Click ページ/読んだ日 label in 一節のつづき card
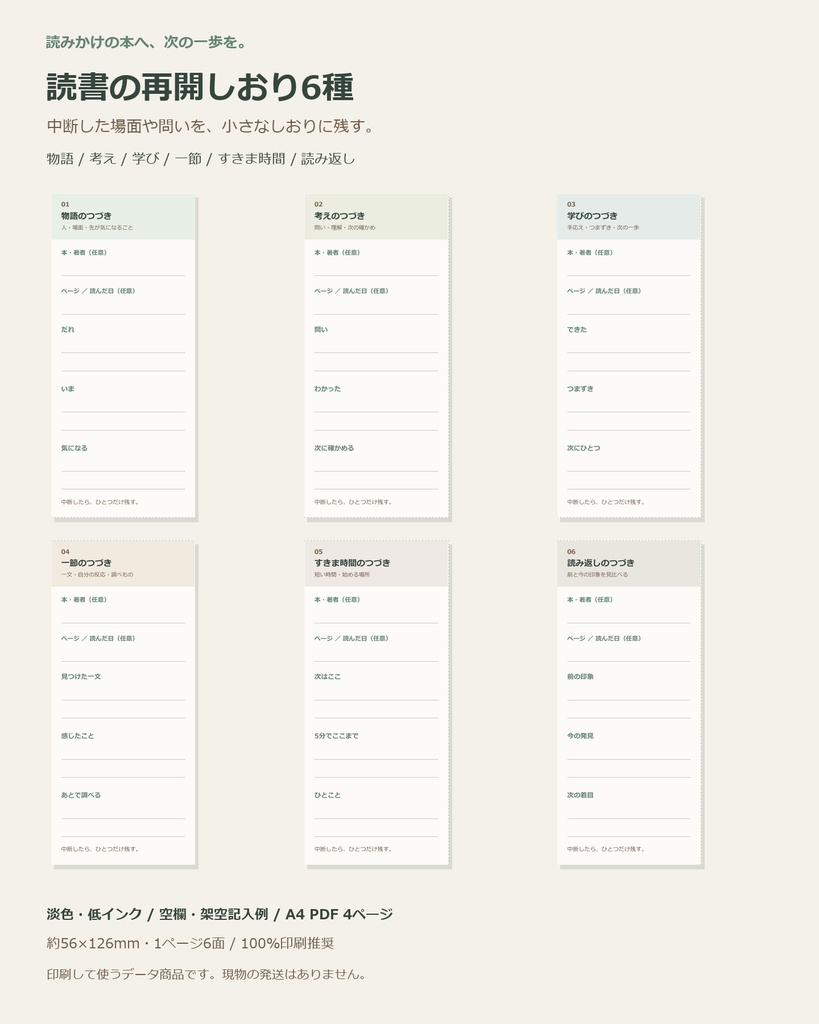Viewport: 819px width, 1024px height. [x=98, y=639]
